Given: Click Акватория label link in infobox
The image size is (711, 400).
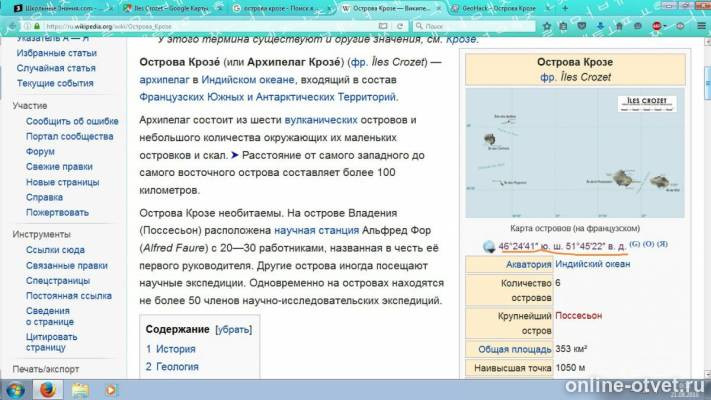Looking at the screenshot, I should (528, 264).
